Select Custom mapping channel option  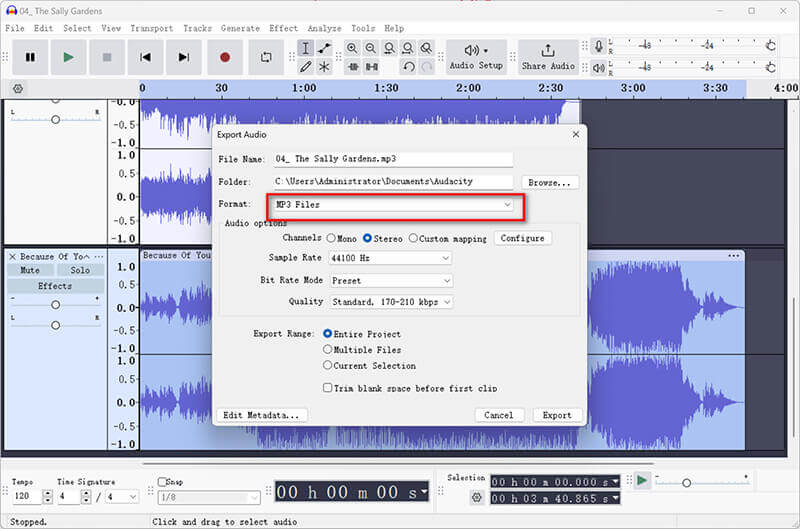413,238
